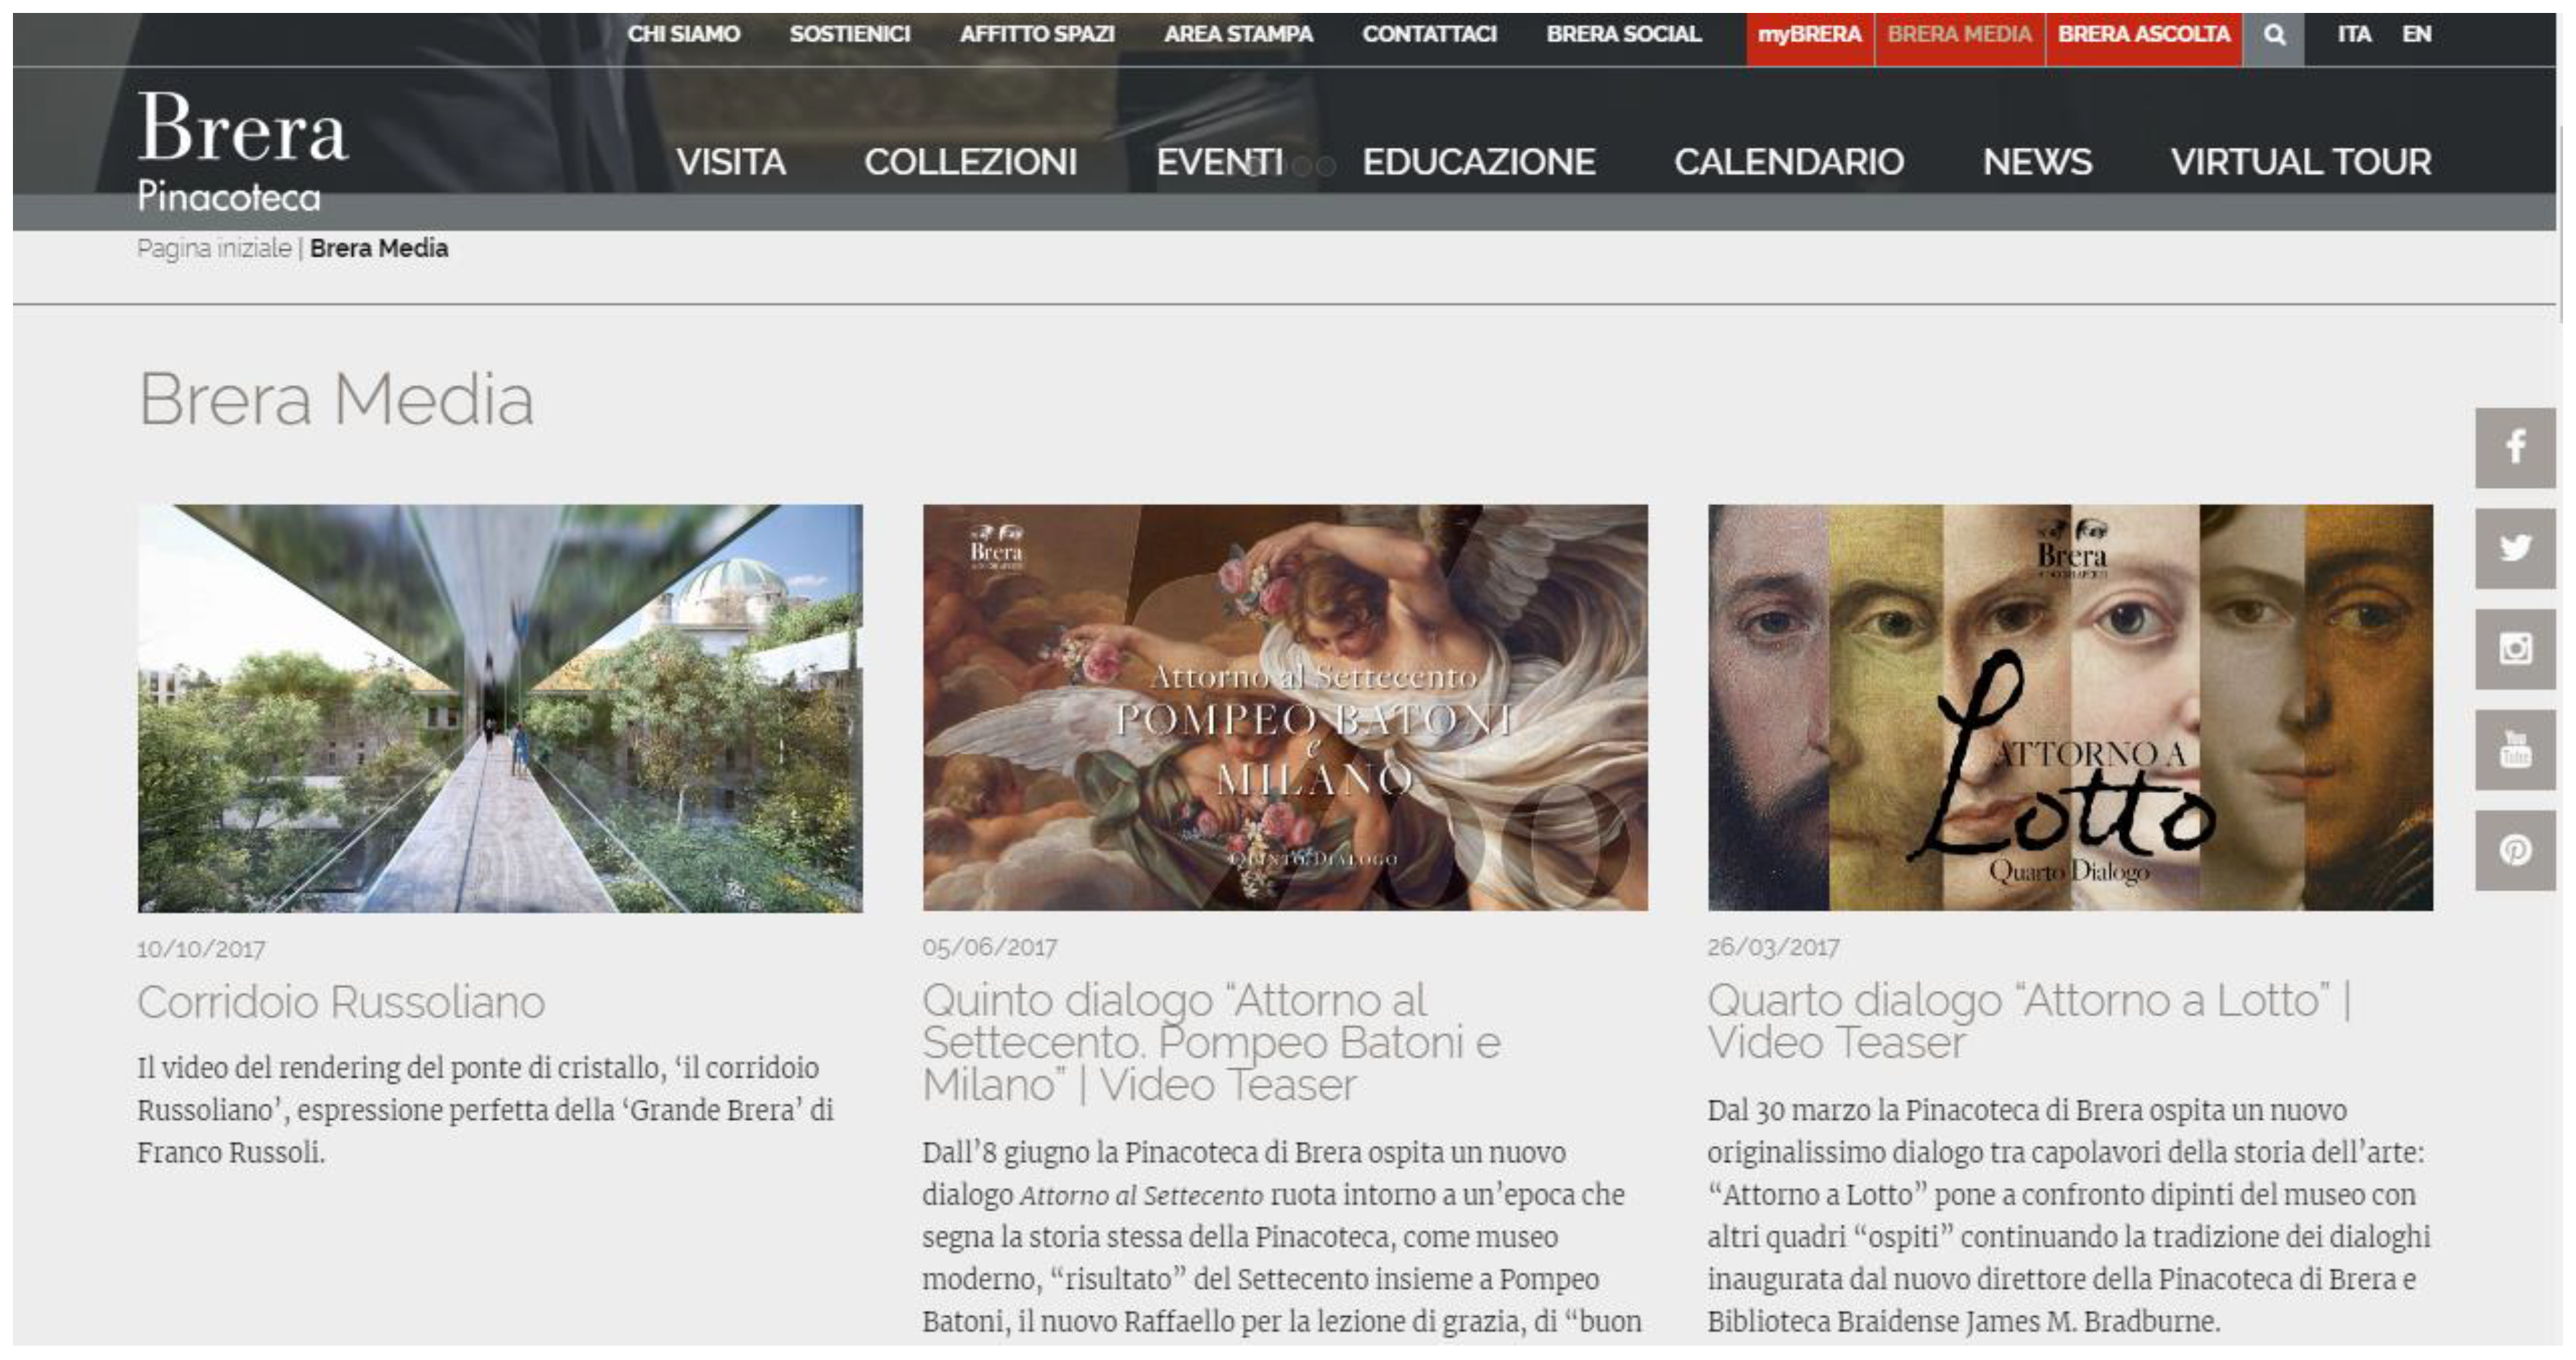This screenshot has width=2576, height=1360.
Task: Open the Pinterest social icon
Action: pos(2515,850)
